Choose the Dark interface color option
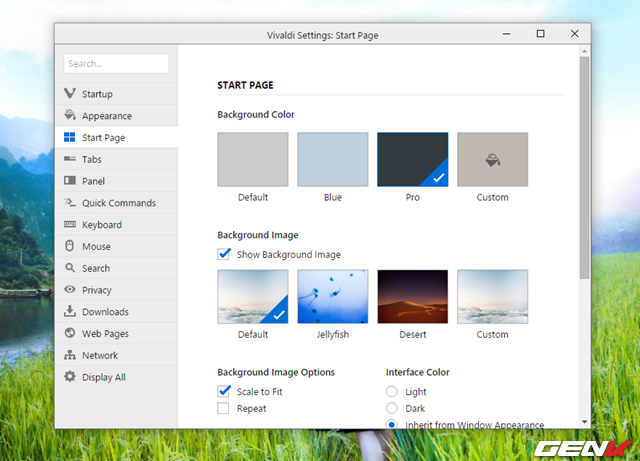Viewport: 640px width, 461px height. [392, 408]
